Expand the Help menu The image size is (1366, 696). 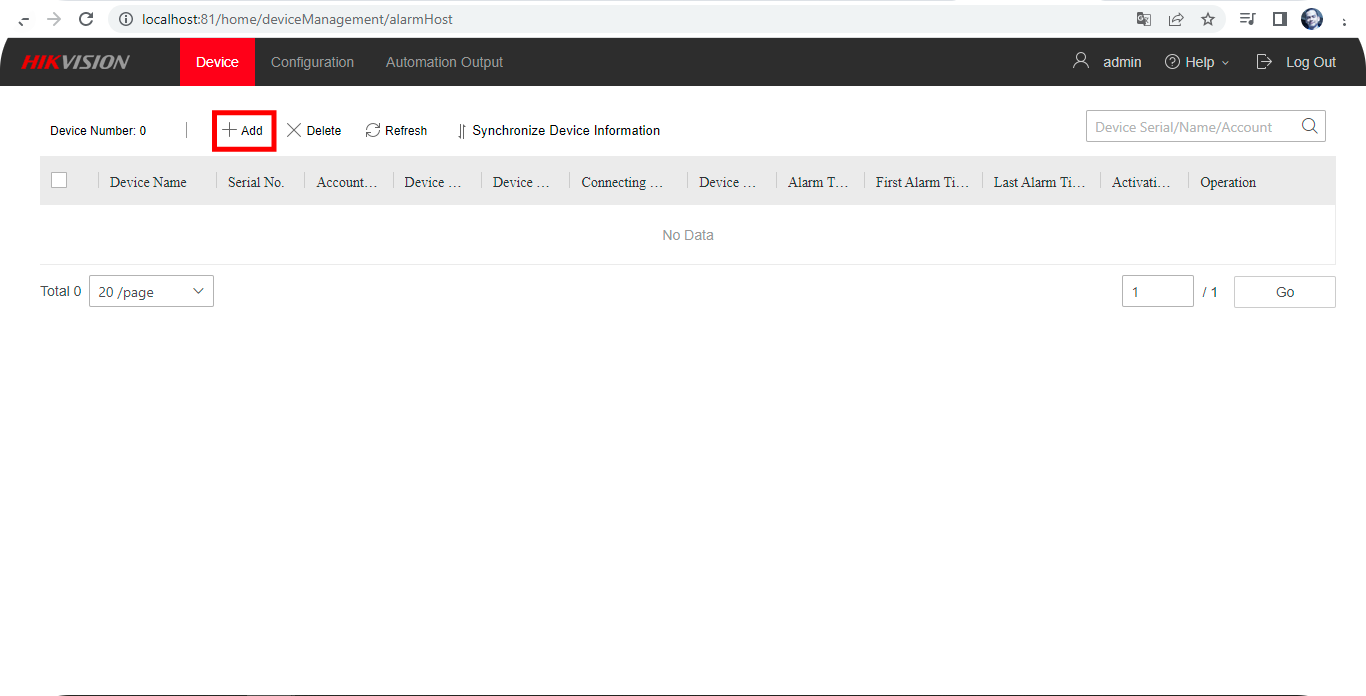(x=1197, y=62)
